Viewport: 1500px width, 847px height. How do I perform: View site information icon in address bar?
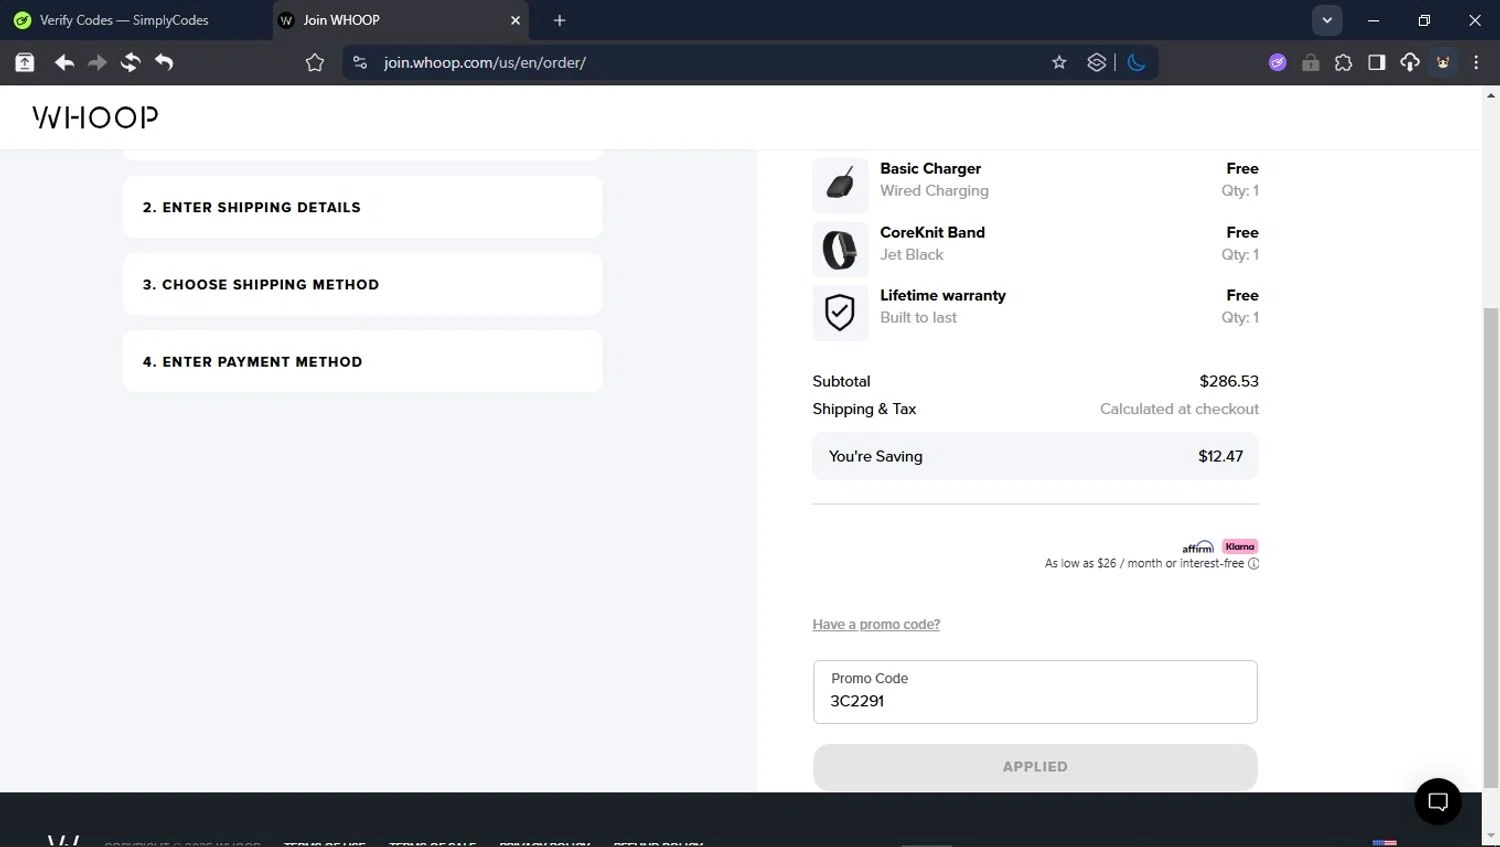[360, 62]
